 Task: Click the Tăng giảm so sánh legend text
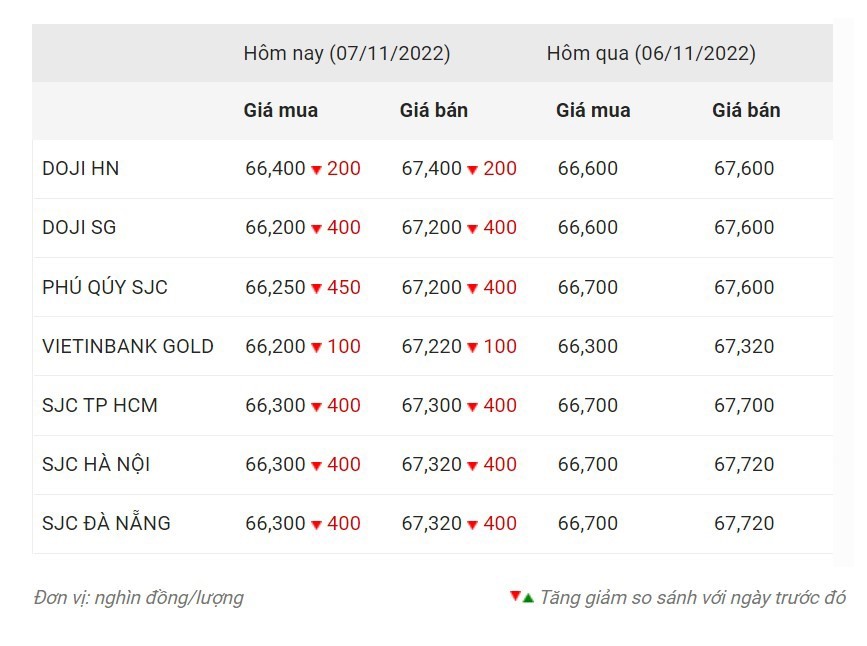pos(692,598)
